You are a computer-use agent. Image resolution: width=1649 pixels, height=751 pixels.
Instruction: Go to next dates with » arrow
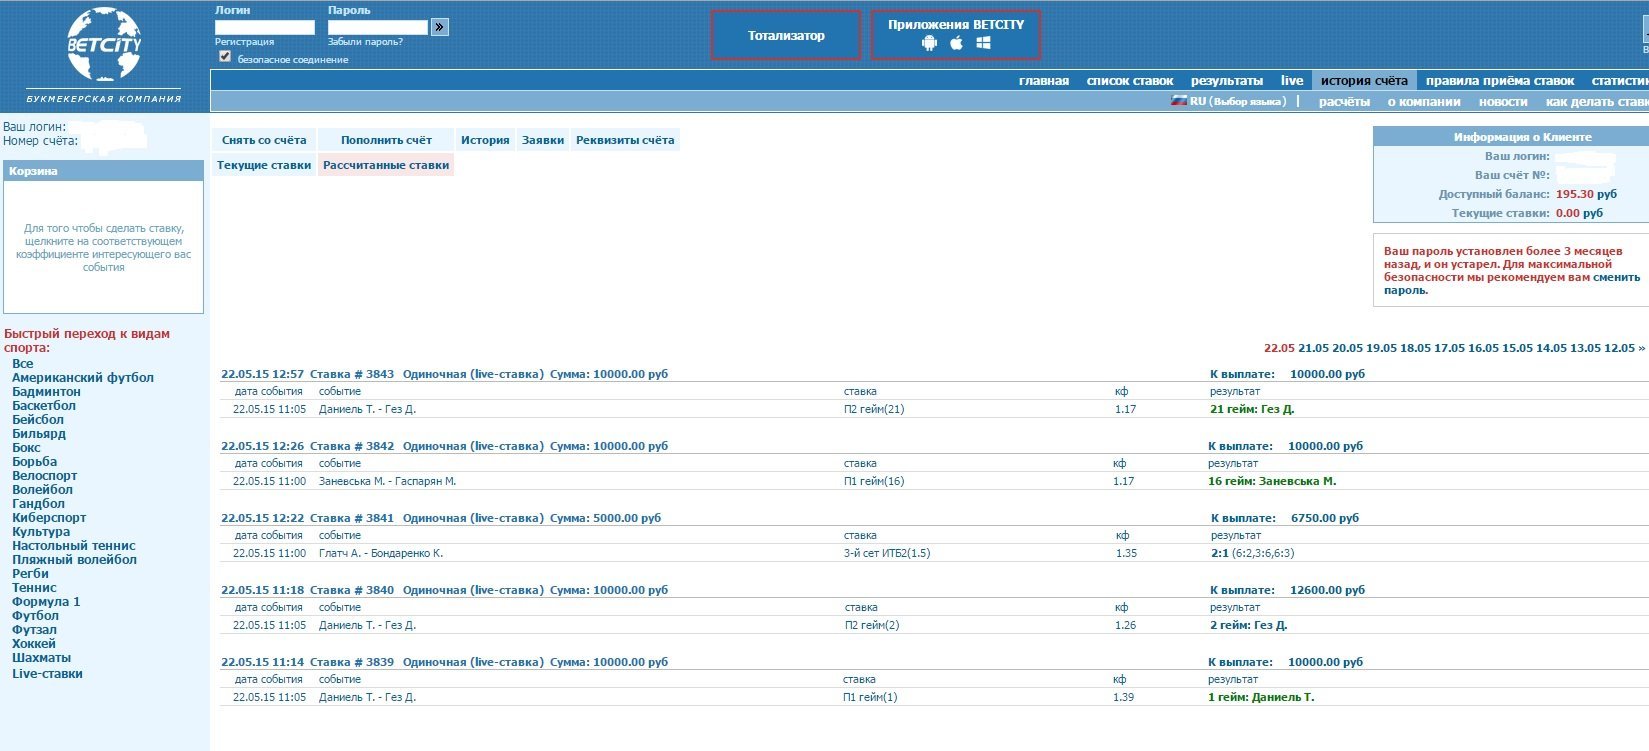pos(1641,348)
